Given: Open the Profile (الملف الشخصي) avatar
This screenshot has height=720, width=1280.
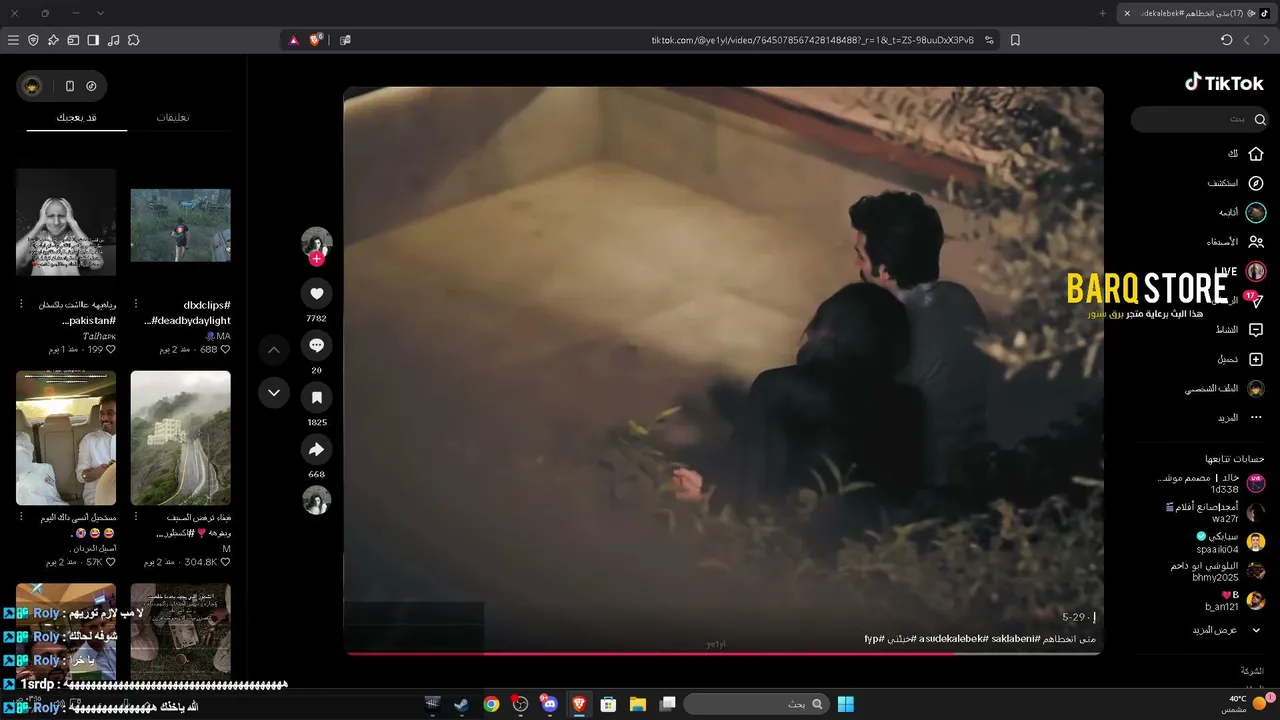Looking at the screenshot, I should pos(1256,388).
